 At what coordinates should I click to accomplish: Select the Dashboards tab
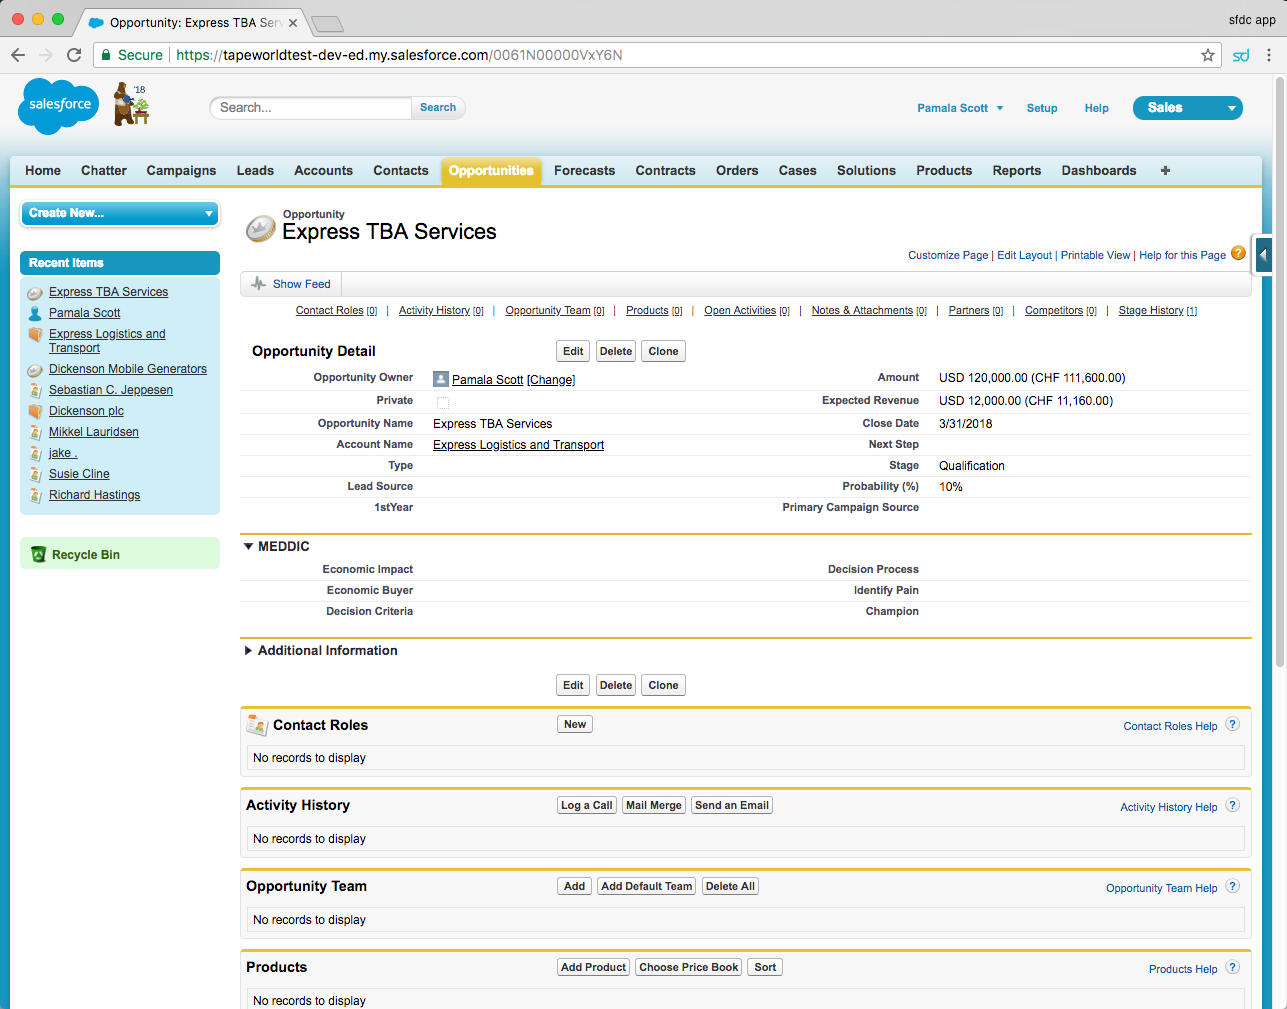(x=1098, y=171)
